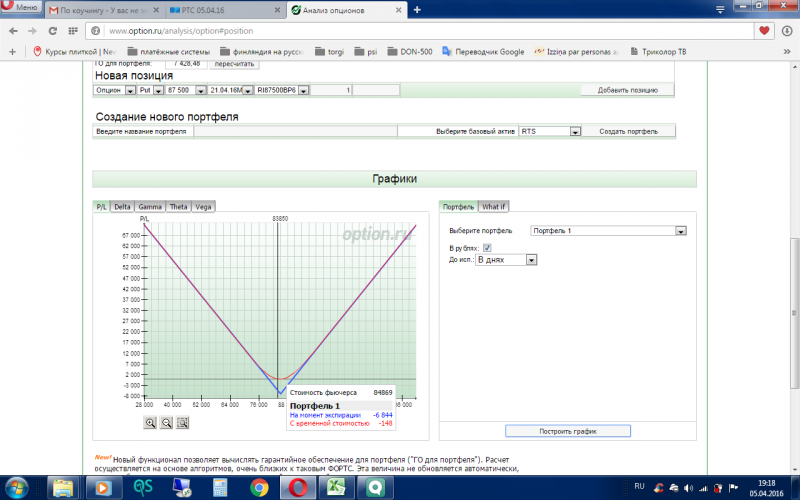Open Windows Explorer from taskbar
This screenshot has width=800, height=500.
click(x=63, y=488)
